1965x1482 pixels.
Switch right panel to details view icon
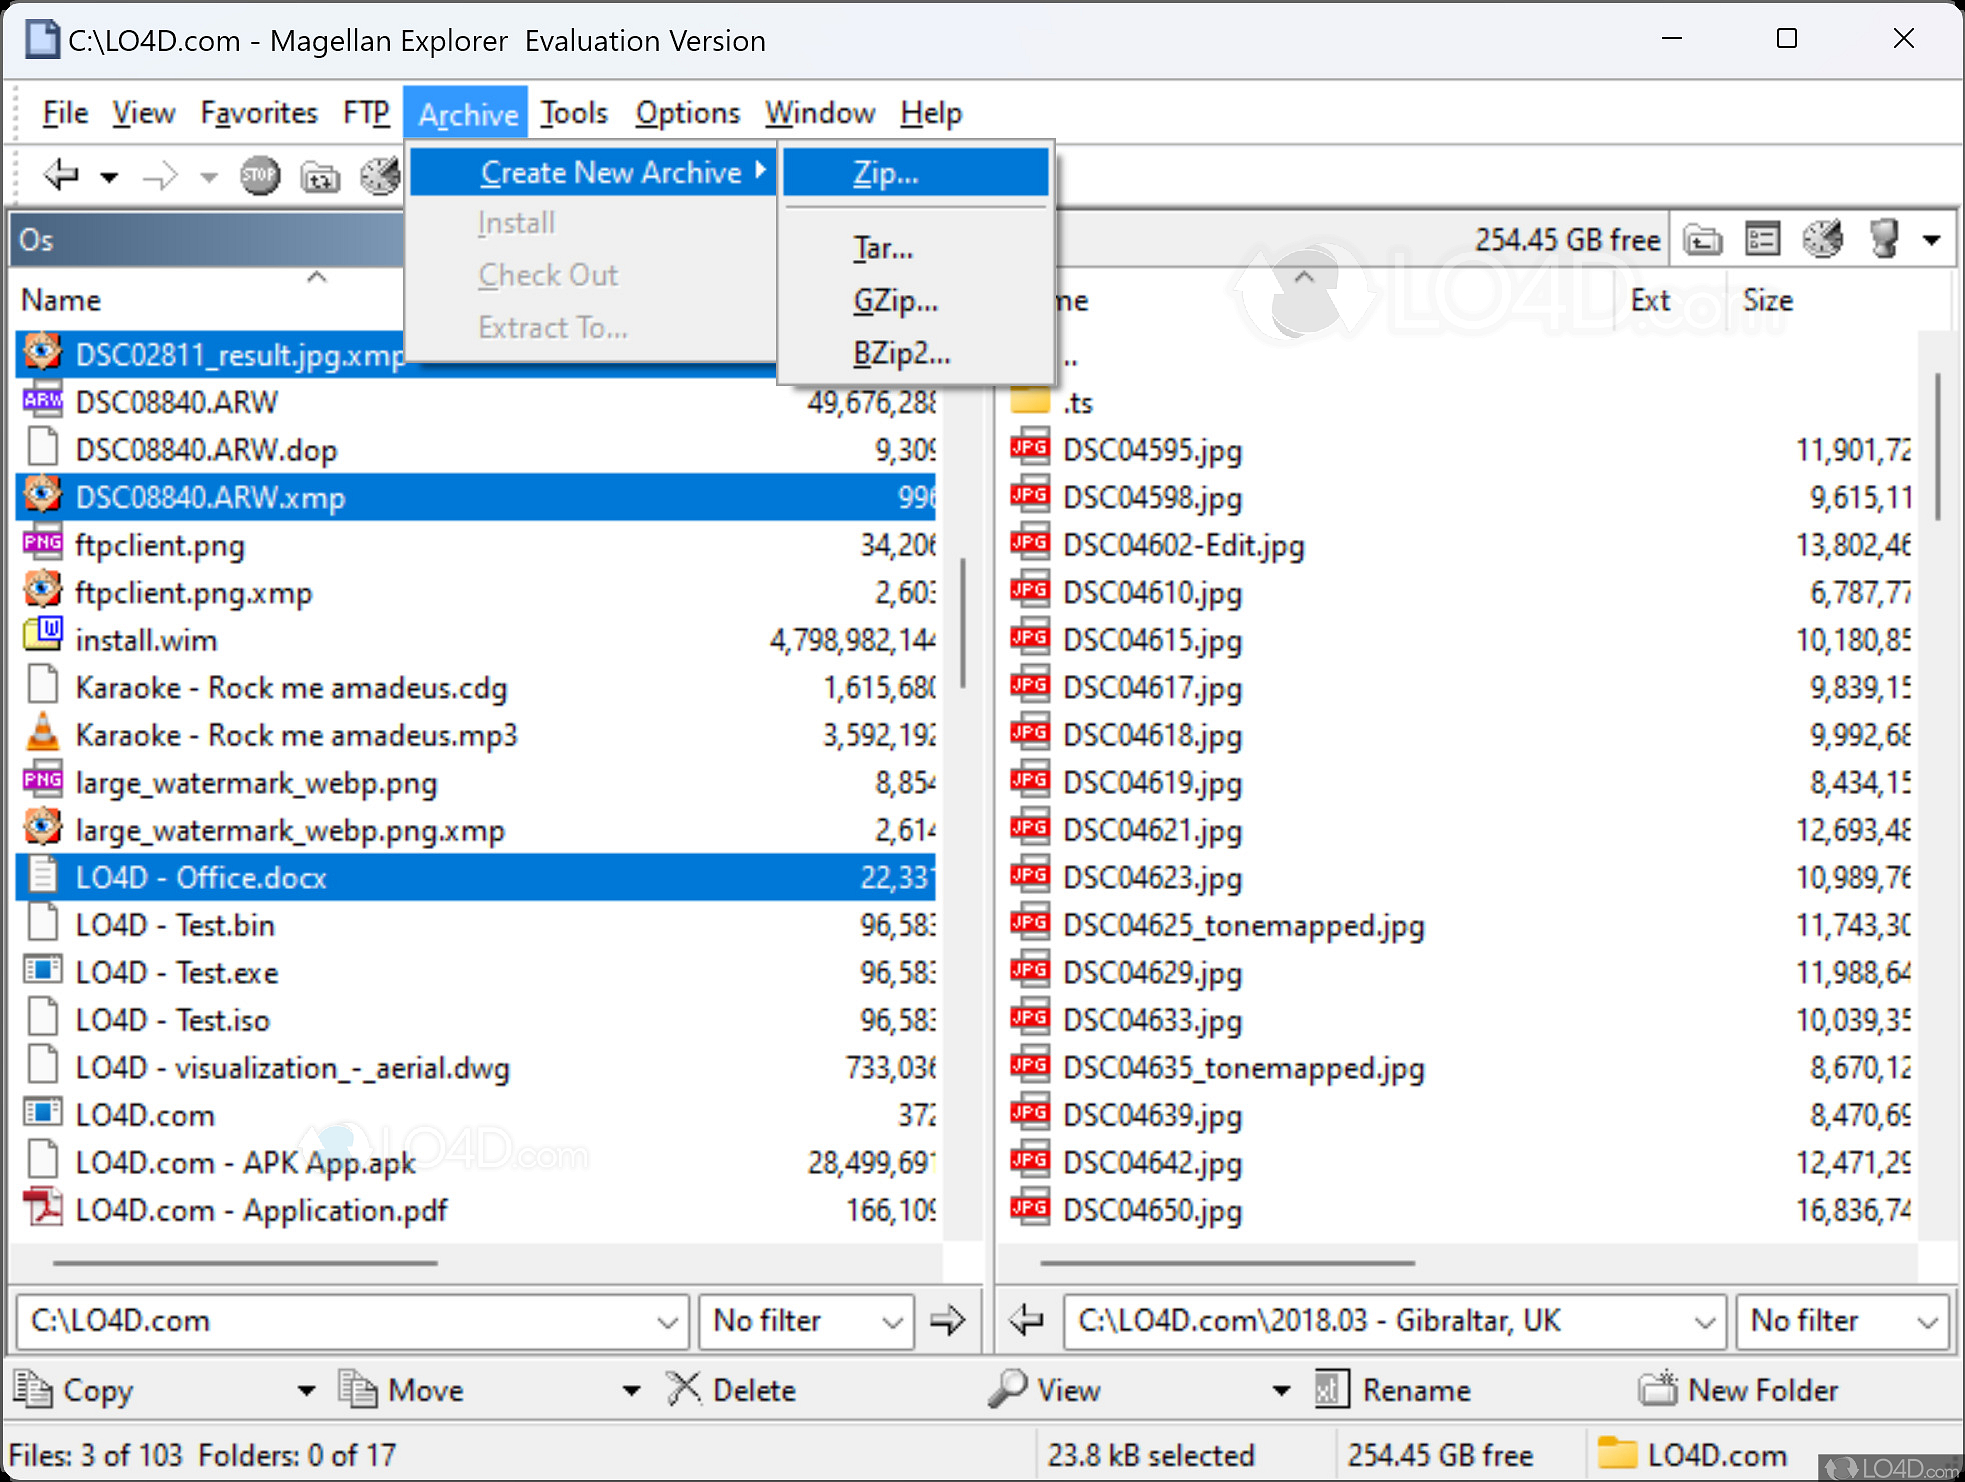(1762, 238)
